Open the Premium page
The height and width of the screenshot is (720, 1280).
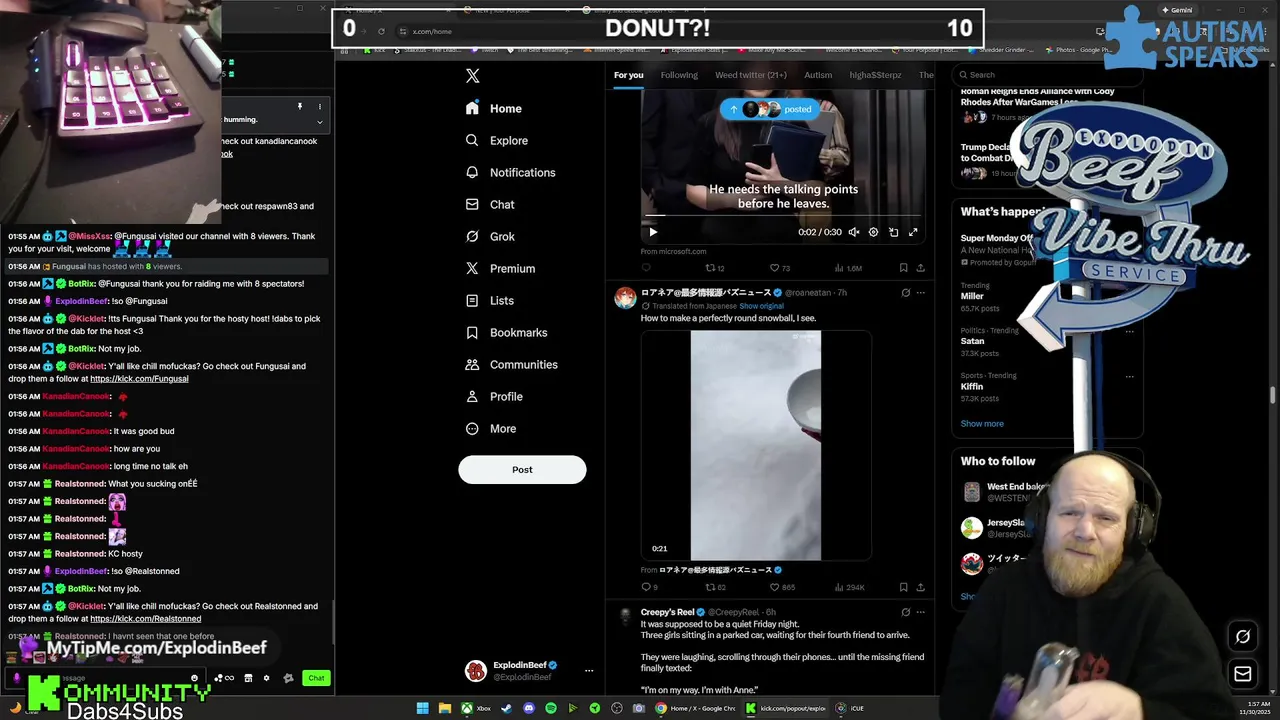500,268
